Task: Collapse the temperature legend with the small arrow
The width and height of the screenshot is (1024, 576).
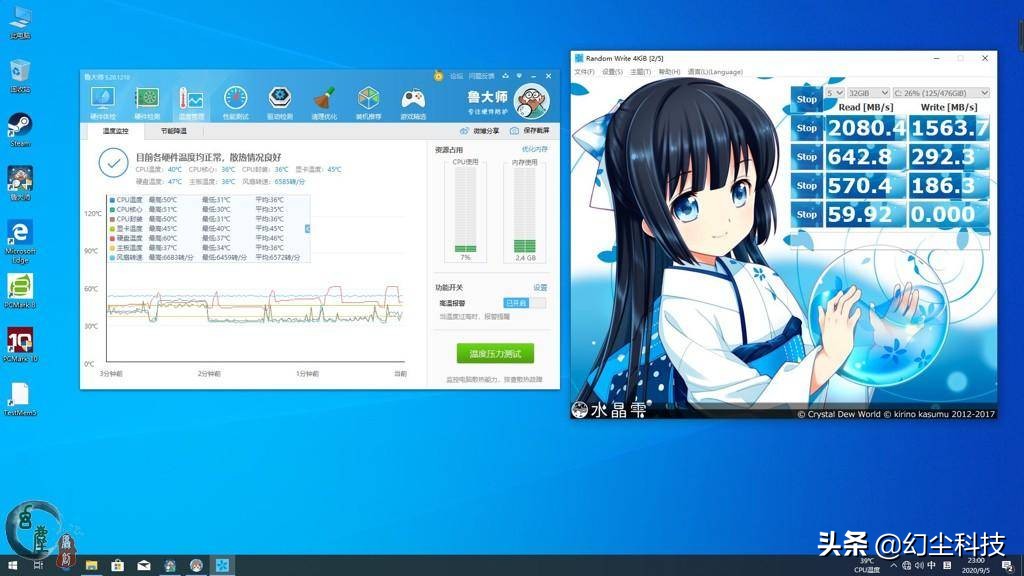Action: (x=308, y=229)
